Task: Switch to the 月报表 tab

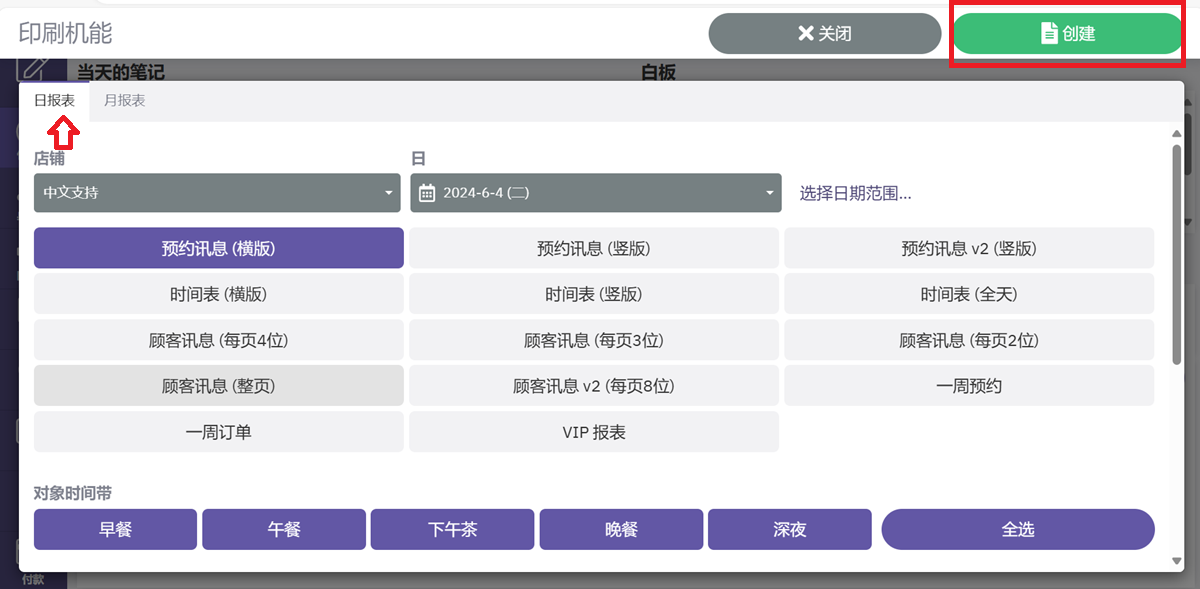Action: click(125, 101)
